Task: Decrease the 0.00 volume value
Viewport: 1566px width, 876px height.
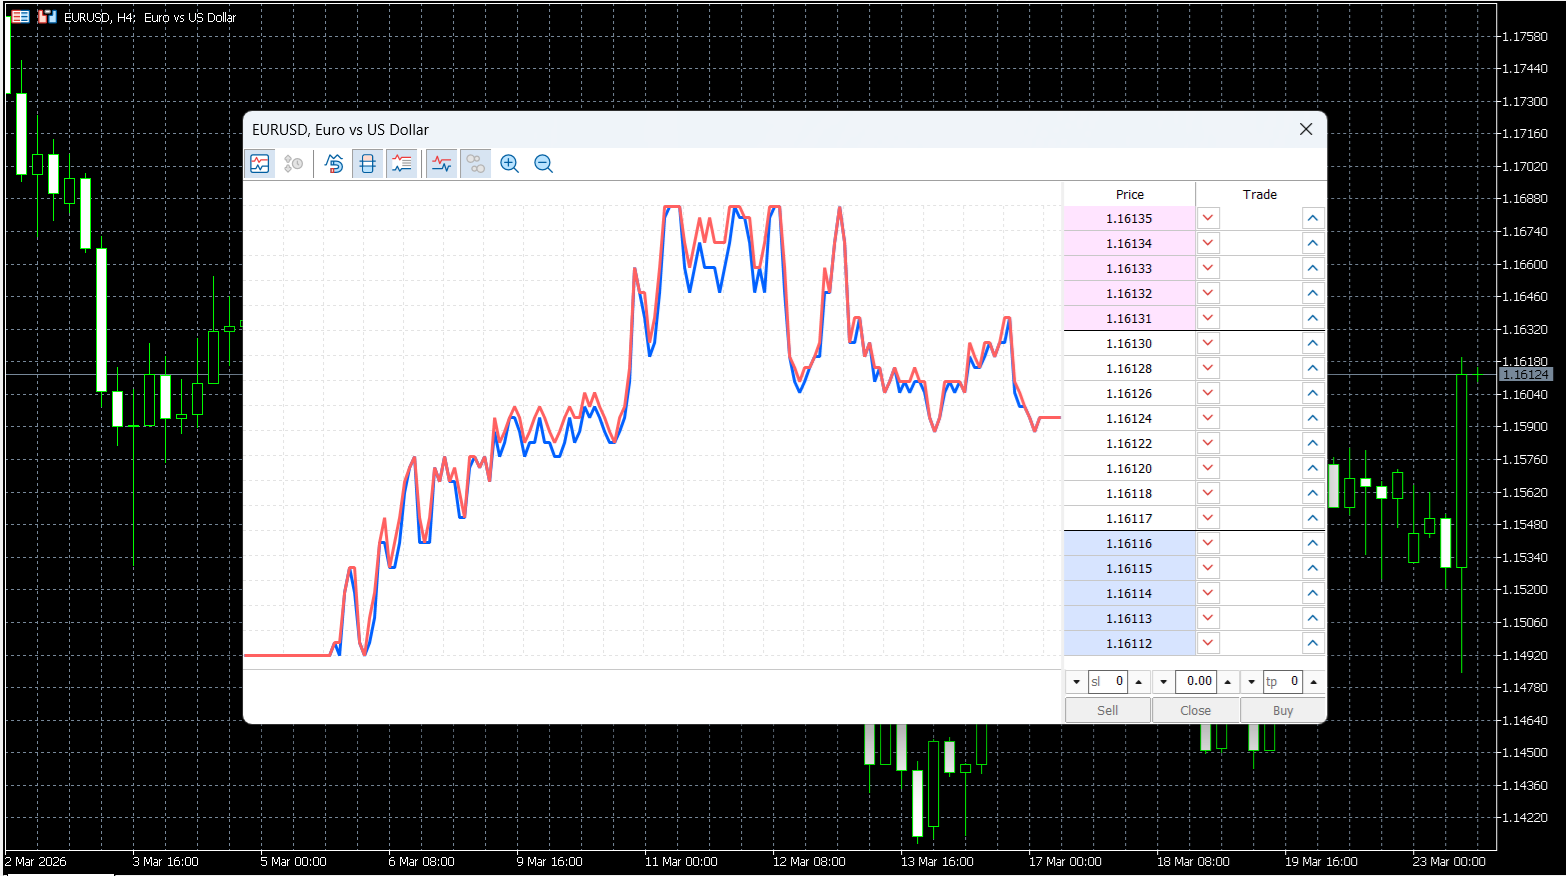Action: (x=1164, y=682)
